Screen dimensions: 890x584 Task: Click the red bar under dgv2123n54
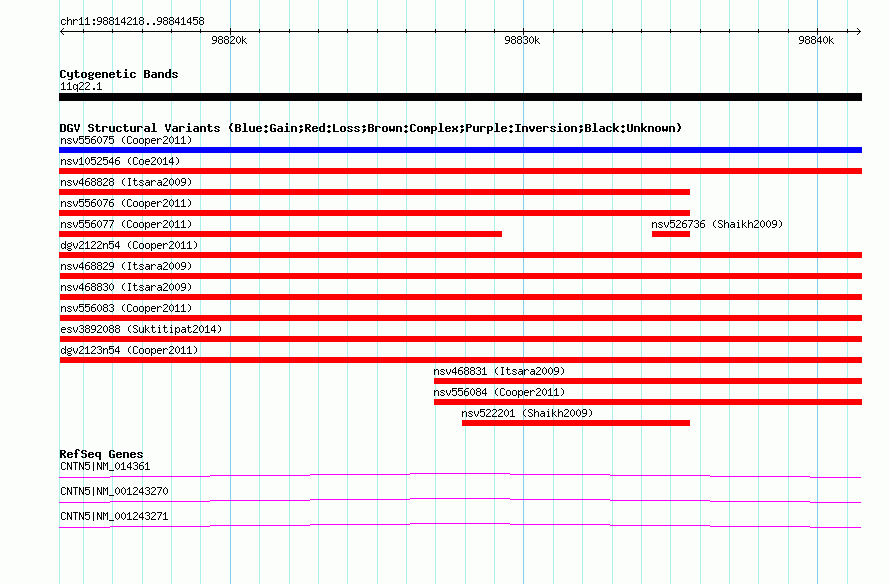(460, 360)
